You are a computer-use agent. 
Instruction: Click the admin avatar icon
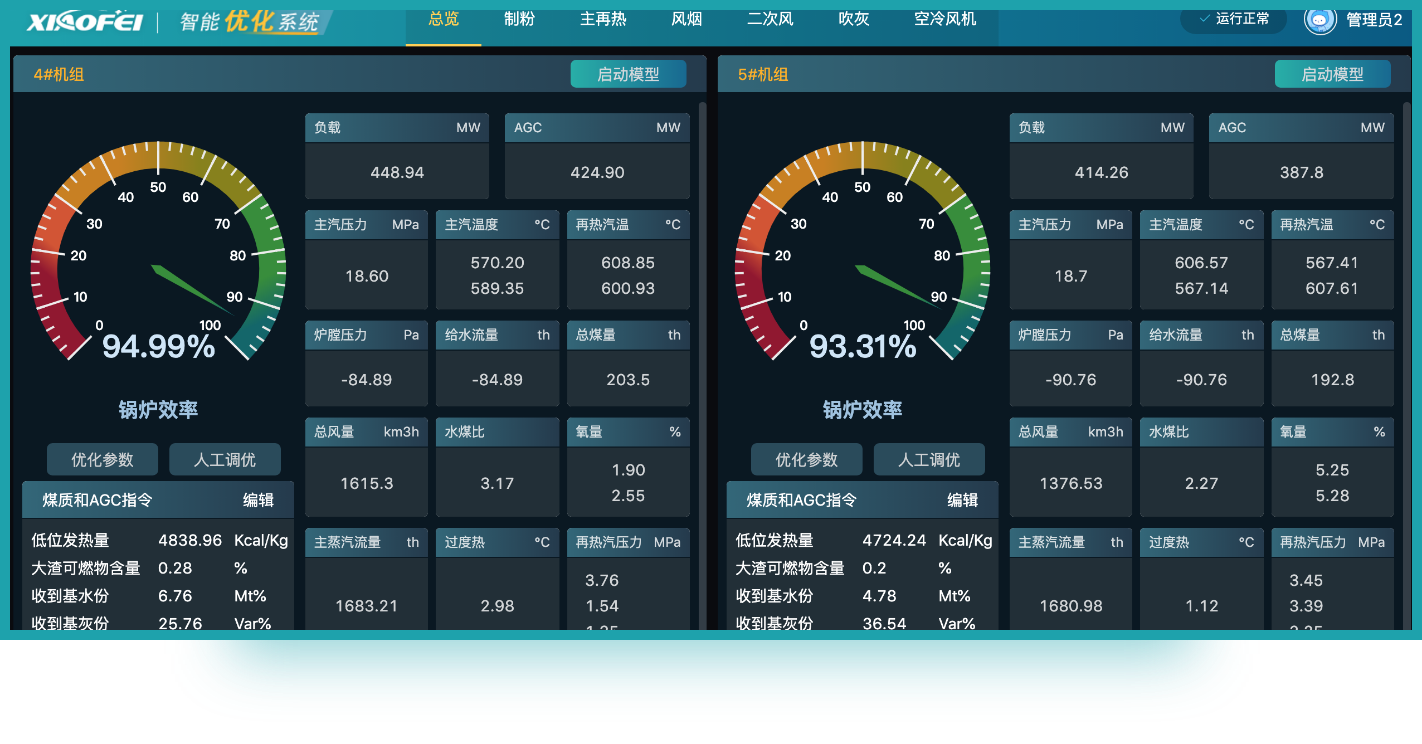tap(1320, 19)
